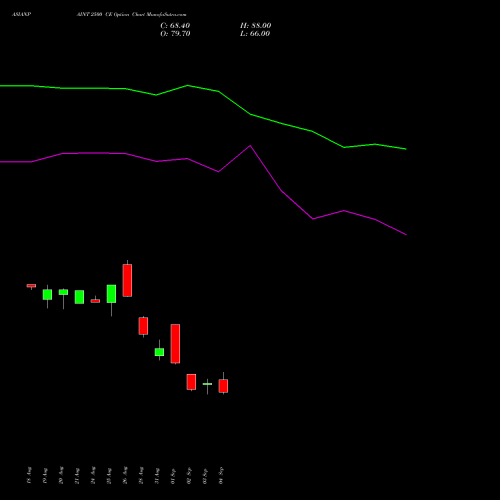The width and height of the screenshot is (500, 500).
Task: Select the 18 Aug date label
Action: [x=29, y=475]
